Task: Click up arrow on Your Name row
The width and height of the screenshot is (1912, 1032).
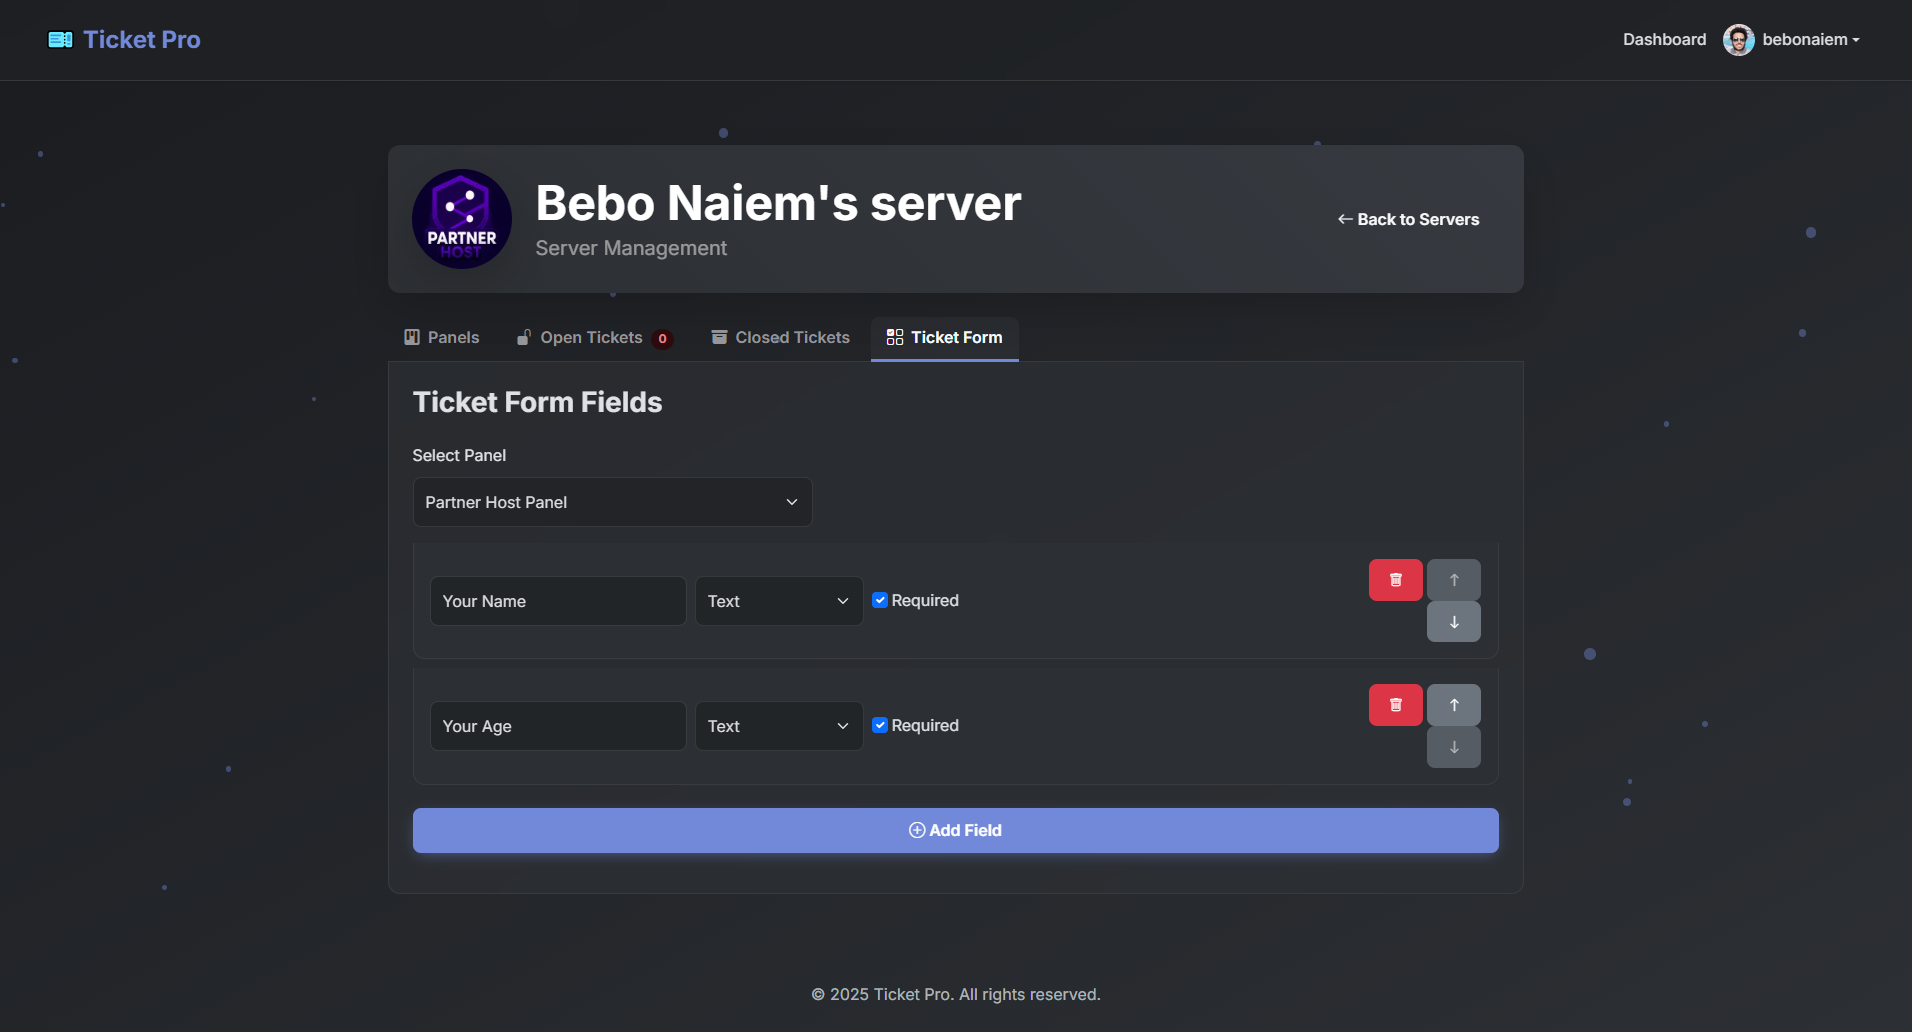Action: click(1453, 580)
